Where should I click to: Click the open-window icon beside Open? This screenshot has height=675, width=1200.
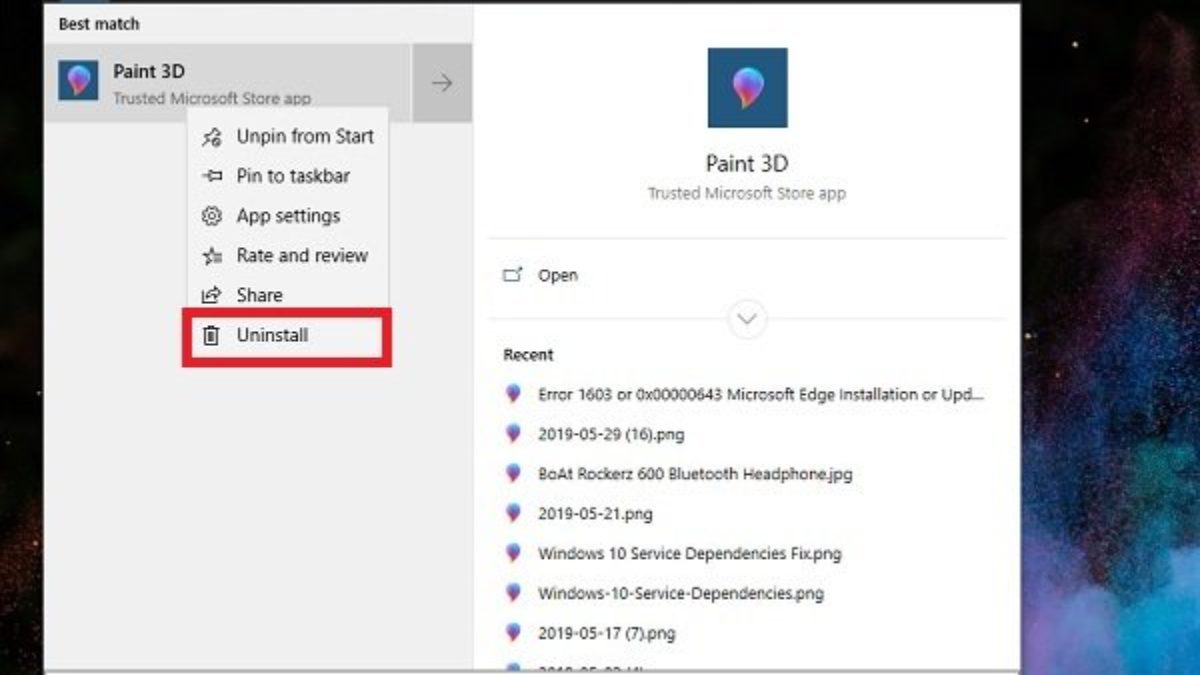coord(513,275)
